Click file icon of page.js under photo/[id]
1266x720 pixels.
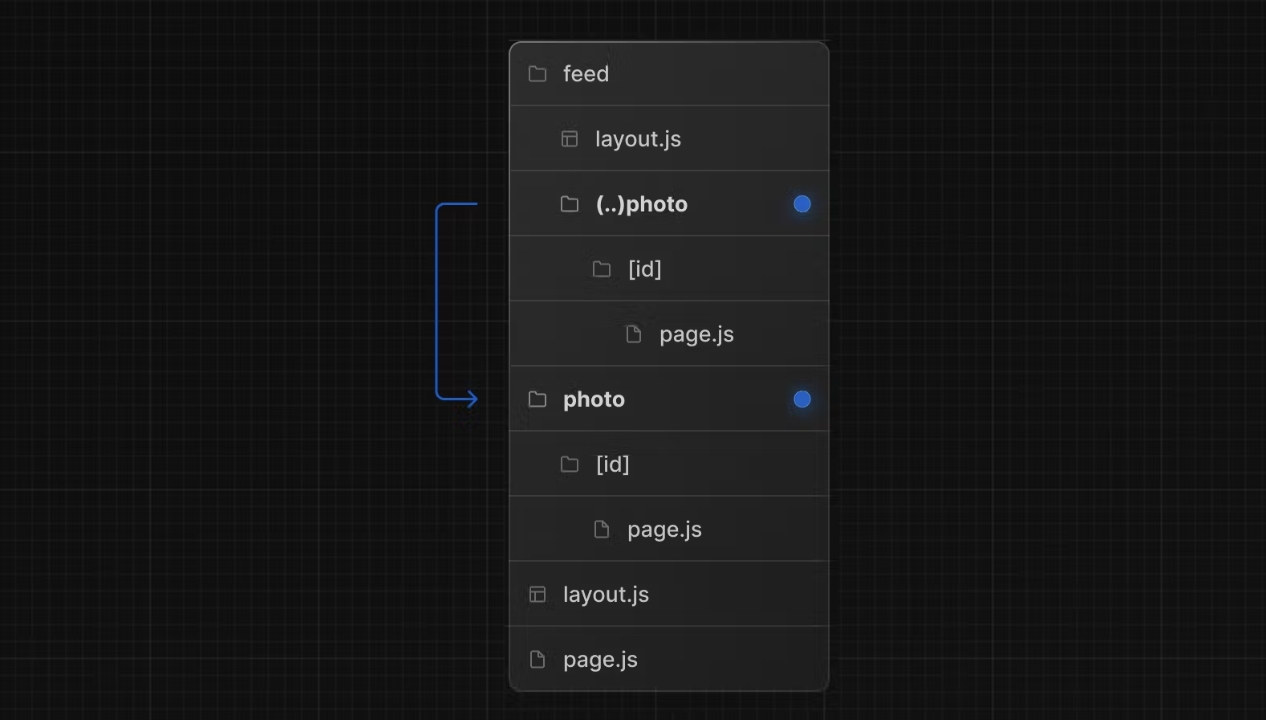pos(601,529)
